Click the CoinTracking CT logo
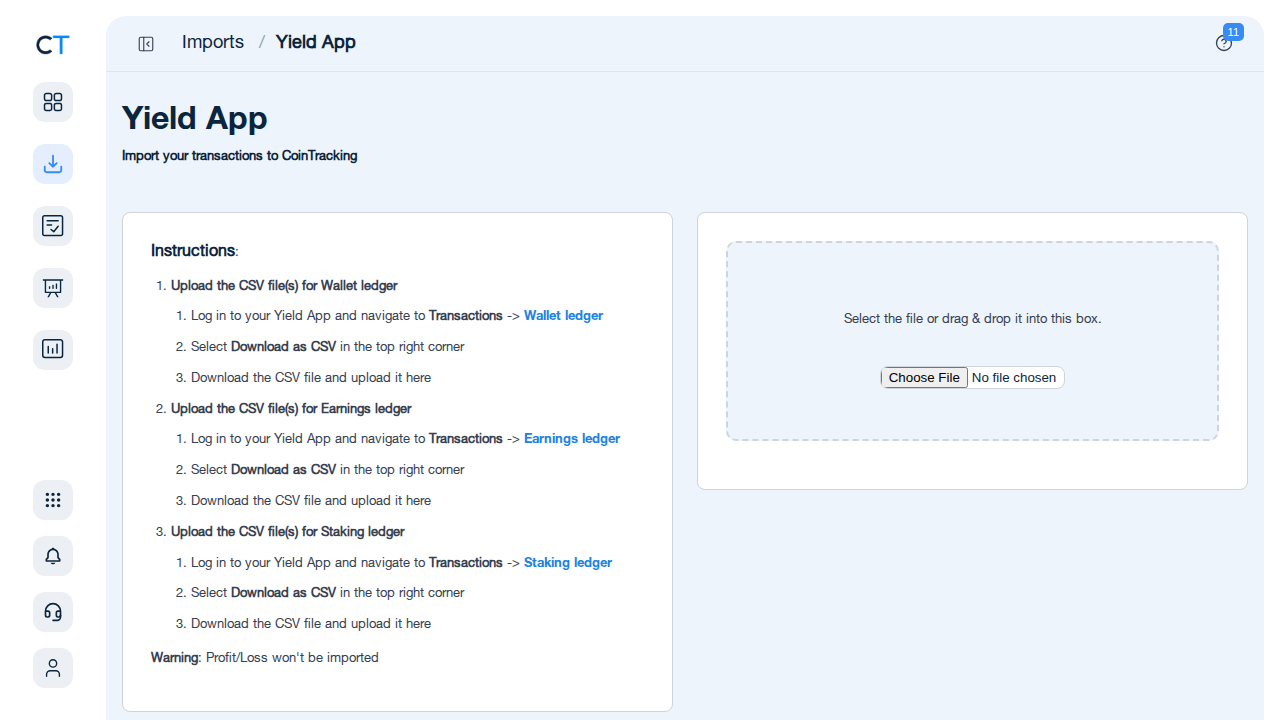Viewport: 1280px width, 720px height. pyautogui.click(x=53, y=44)
